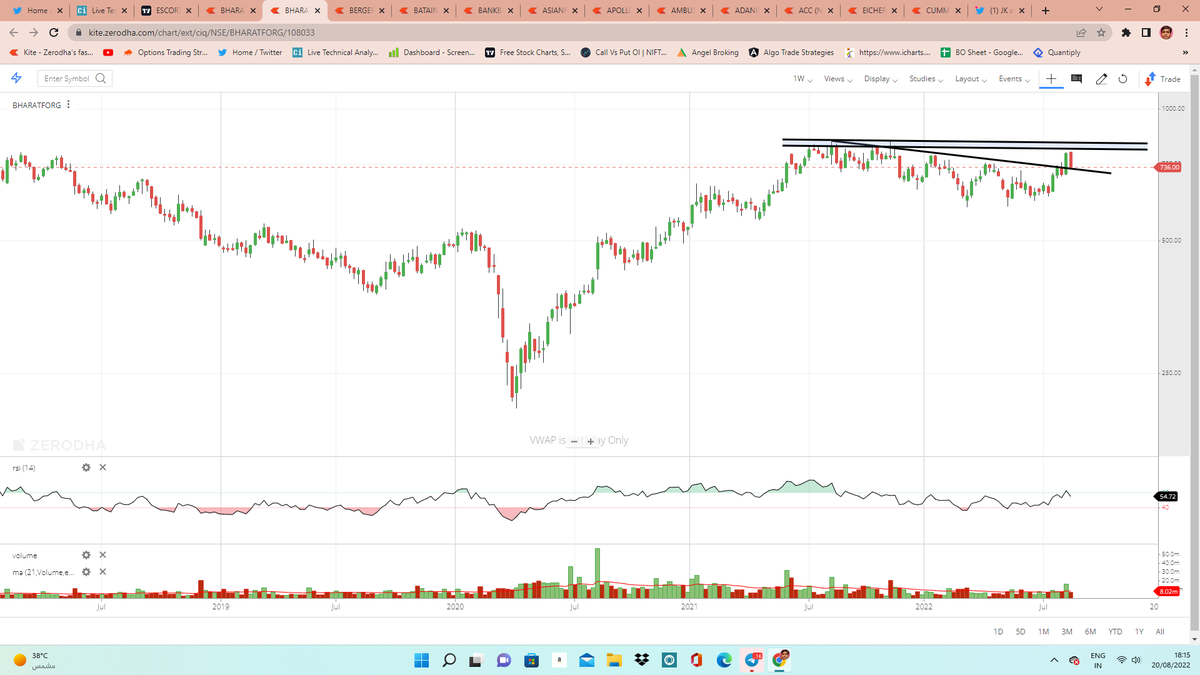
Task: Click the Trade button
Action: 1163,78
